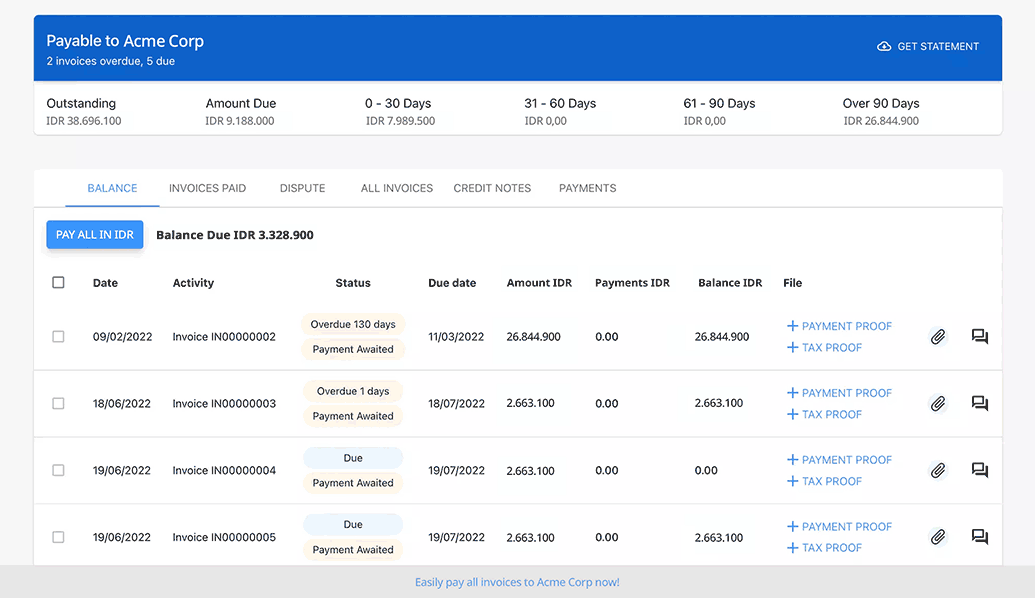Open attachments for Invoice IN00000004
The height and width of the screenshot is (598, 1035).
click(938, 470)
